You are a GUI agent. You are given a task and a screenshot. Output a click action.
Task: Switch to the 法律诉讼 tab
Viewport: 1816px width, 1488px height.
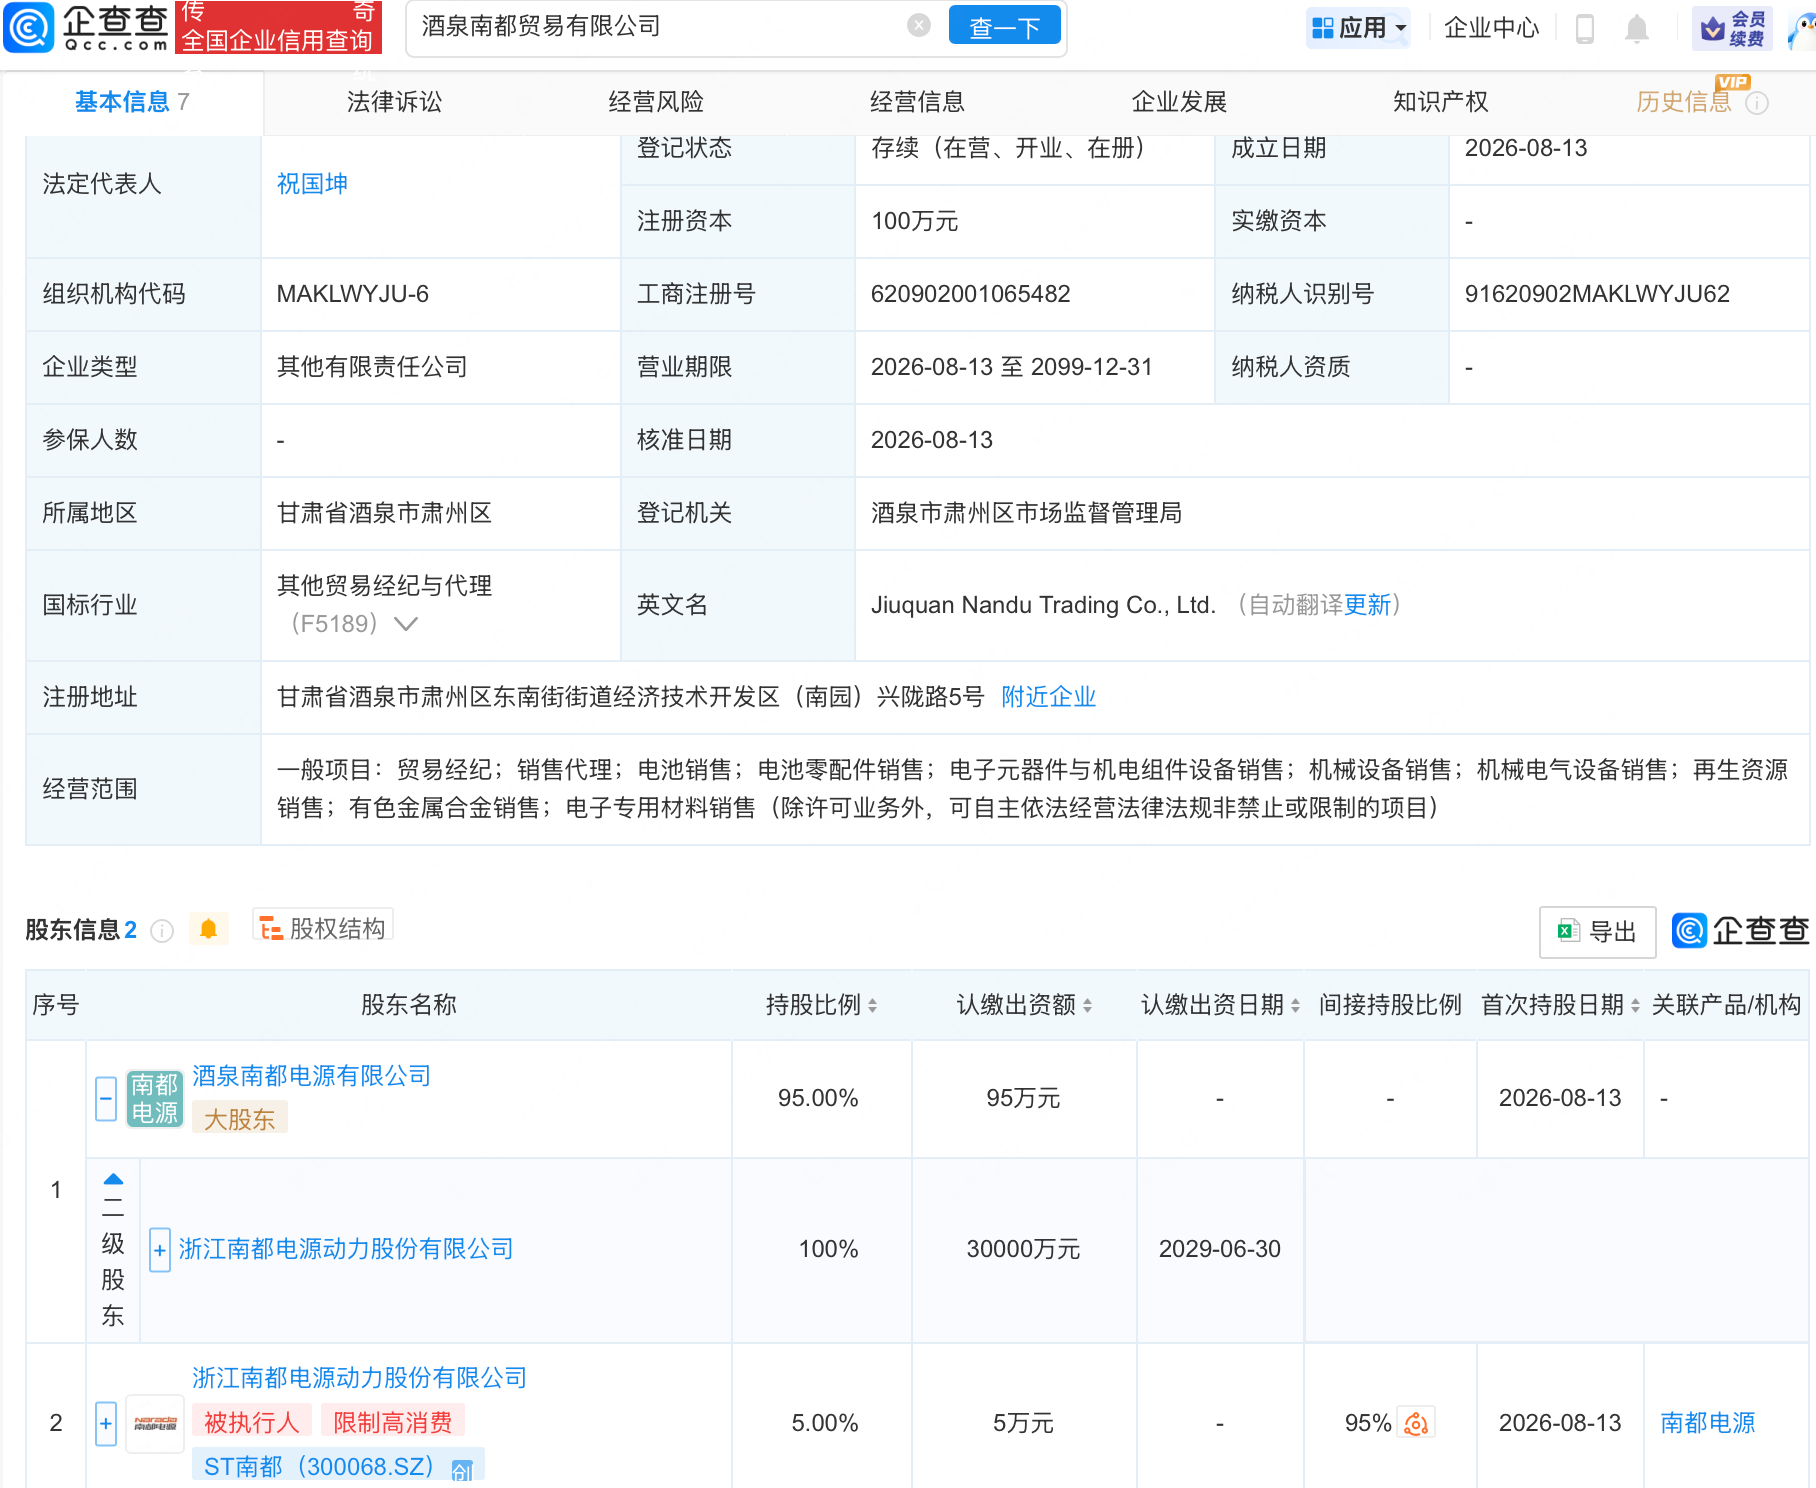394,102
